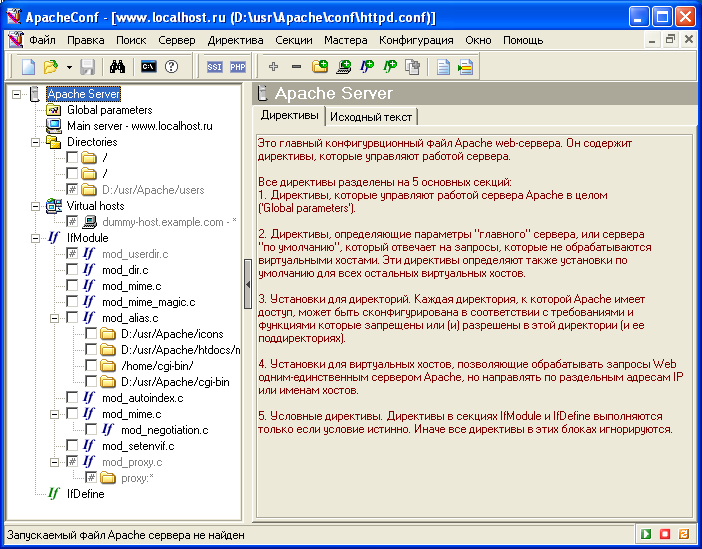Image resolution: width=702 pixels, height=549 pixels.
Task: Click the command prompt console icon
Action: tap(149, 67)
